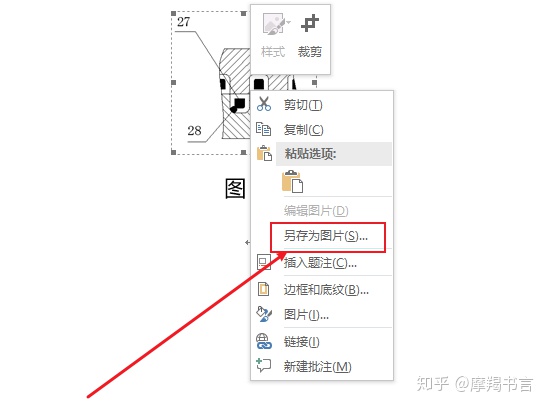Click the Insert Caption icon
The width and height of the screenshot is (548, 407).
click(x=264, y=262)
